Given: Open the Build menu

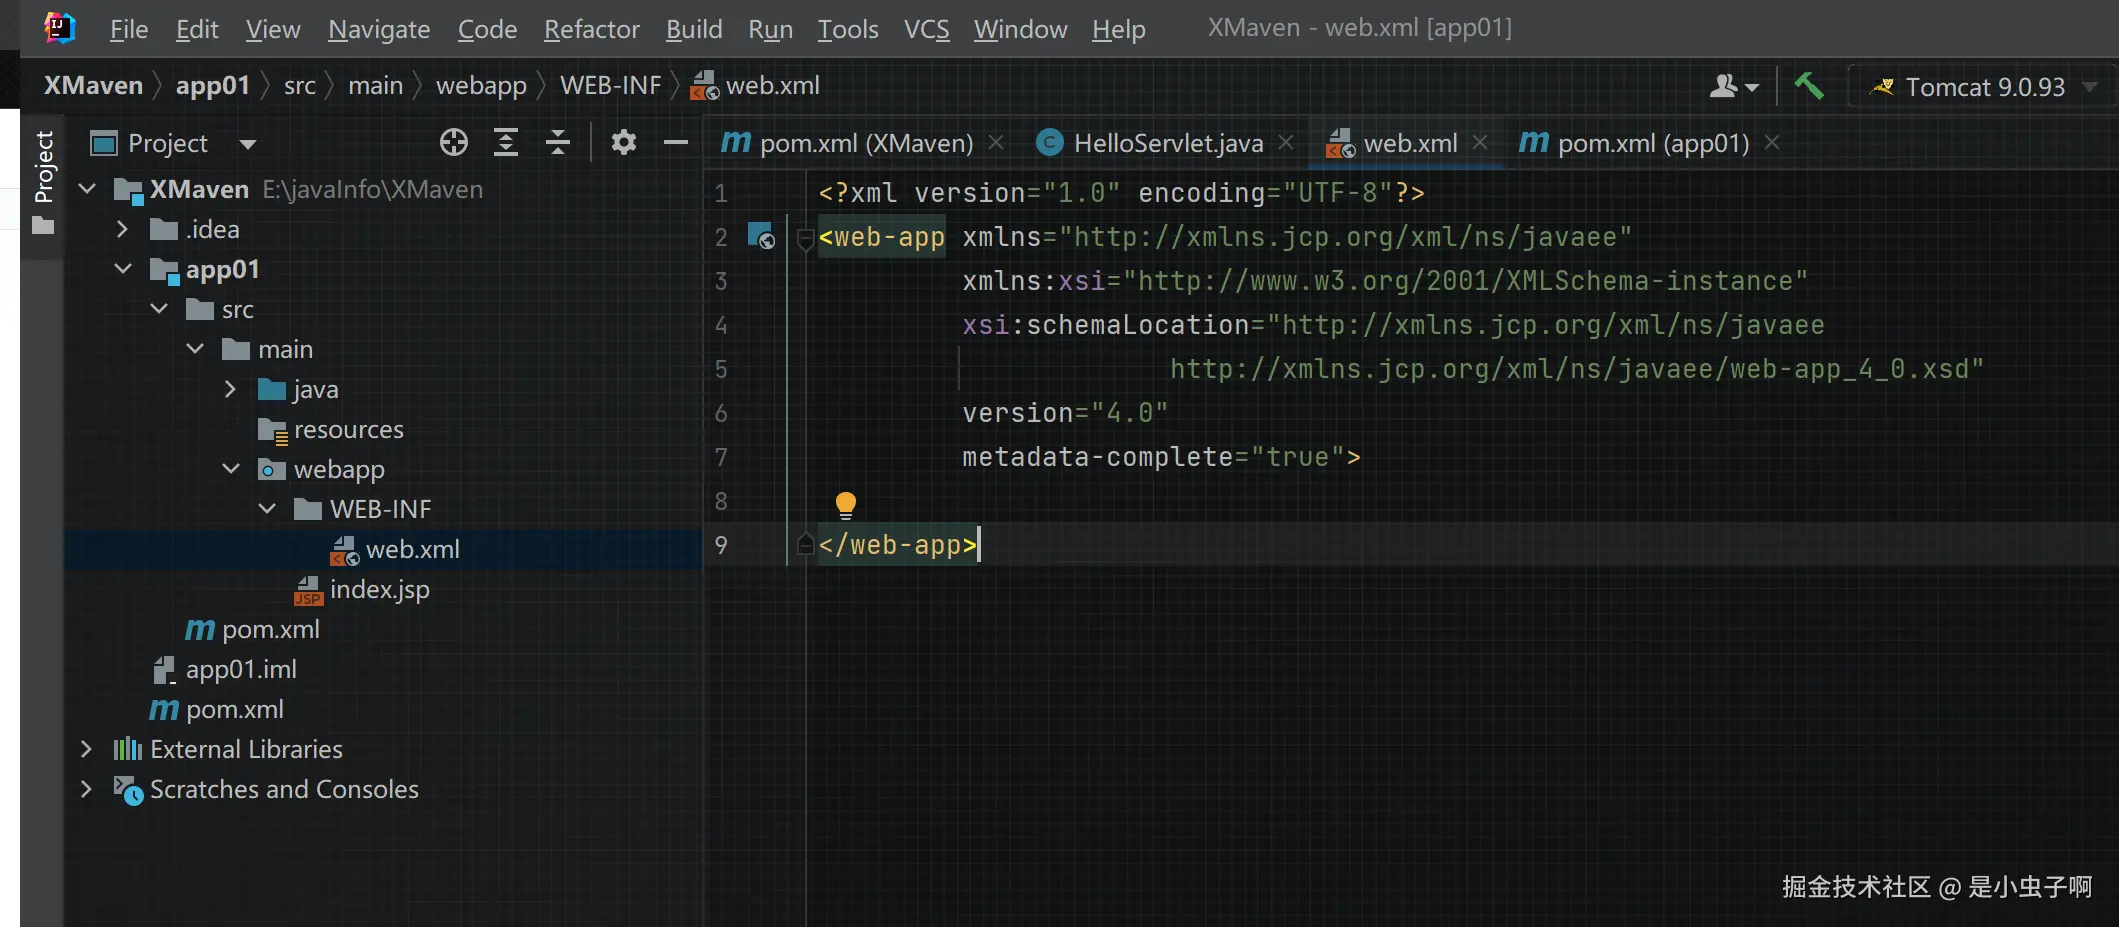Looking at the screenshot, I should 694,29.
